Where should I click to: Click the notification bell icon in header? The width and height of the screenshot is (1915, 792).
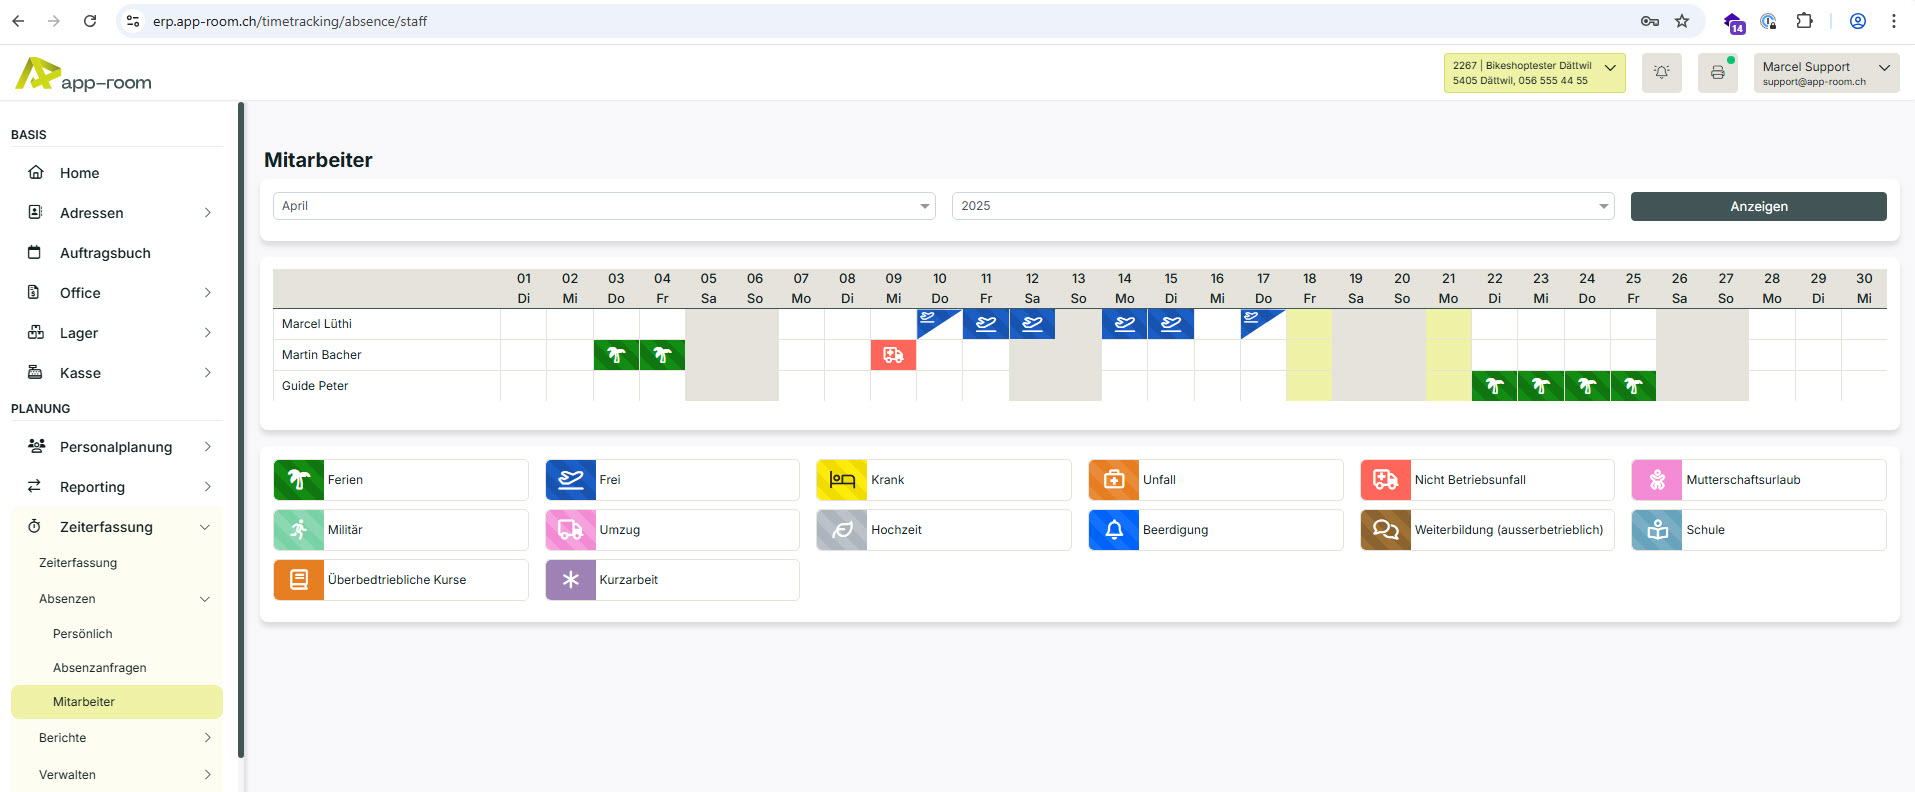click(x=1661, y=73)
